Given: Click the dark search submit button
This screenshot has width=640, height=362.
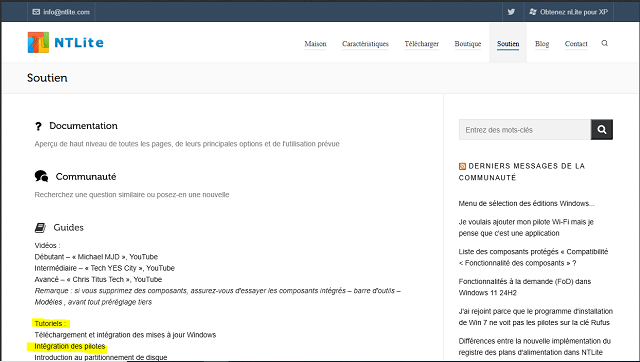Looking at the screenshot, I should coord(602,130).
